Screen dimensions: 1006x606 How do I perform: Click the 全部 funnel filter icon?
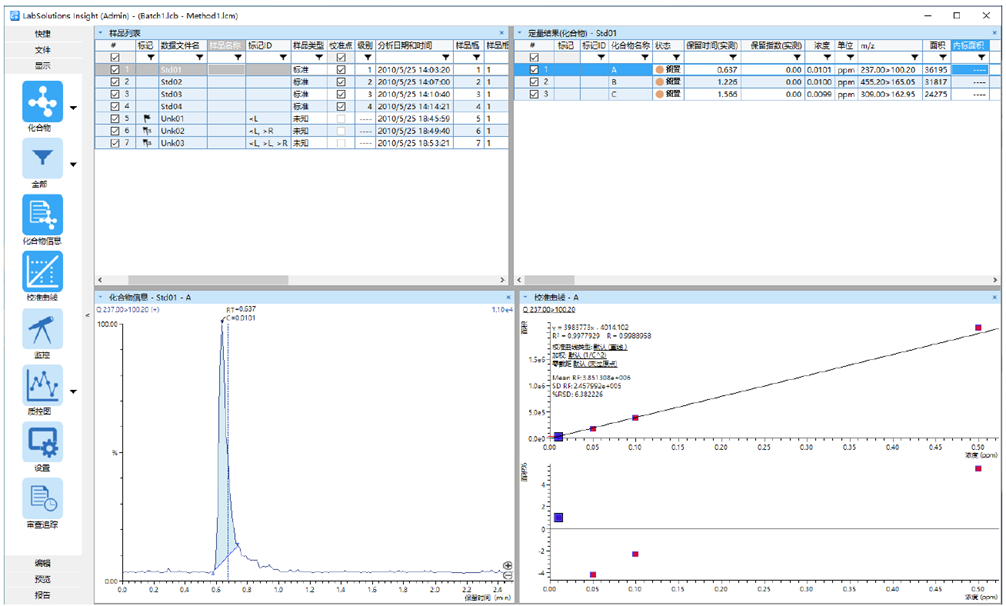click(x=42, y=158)
